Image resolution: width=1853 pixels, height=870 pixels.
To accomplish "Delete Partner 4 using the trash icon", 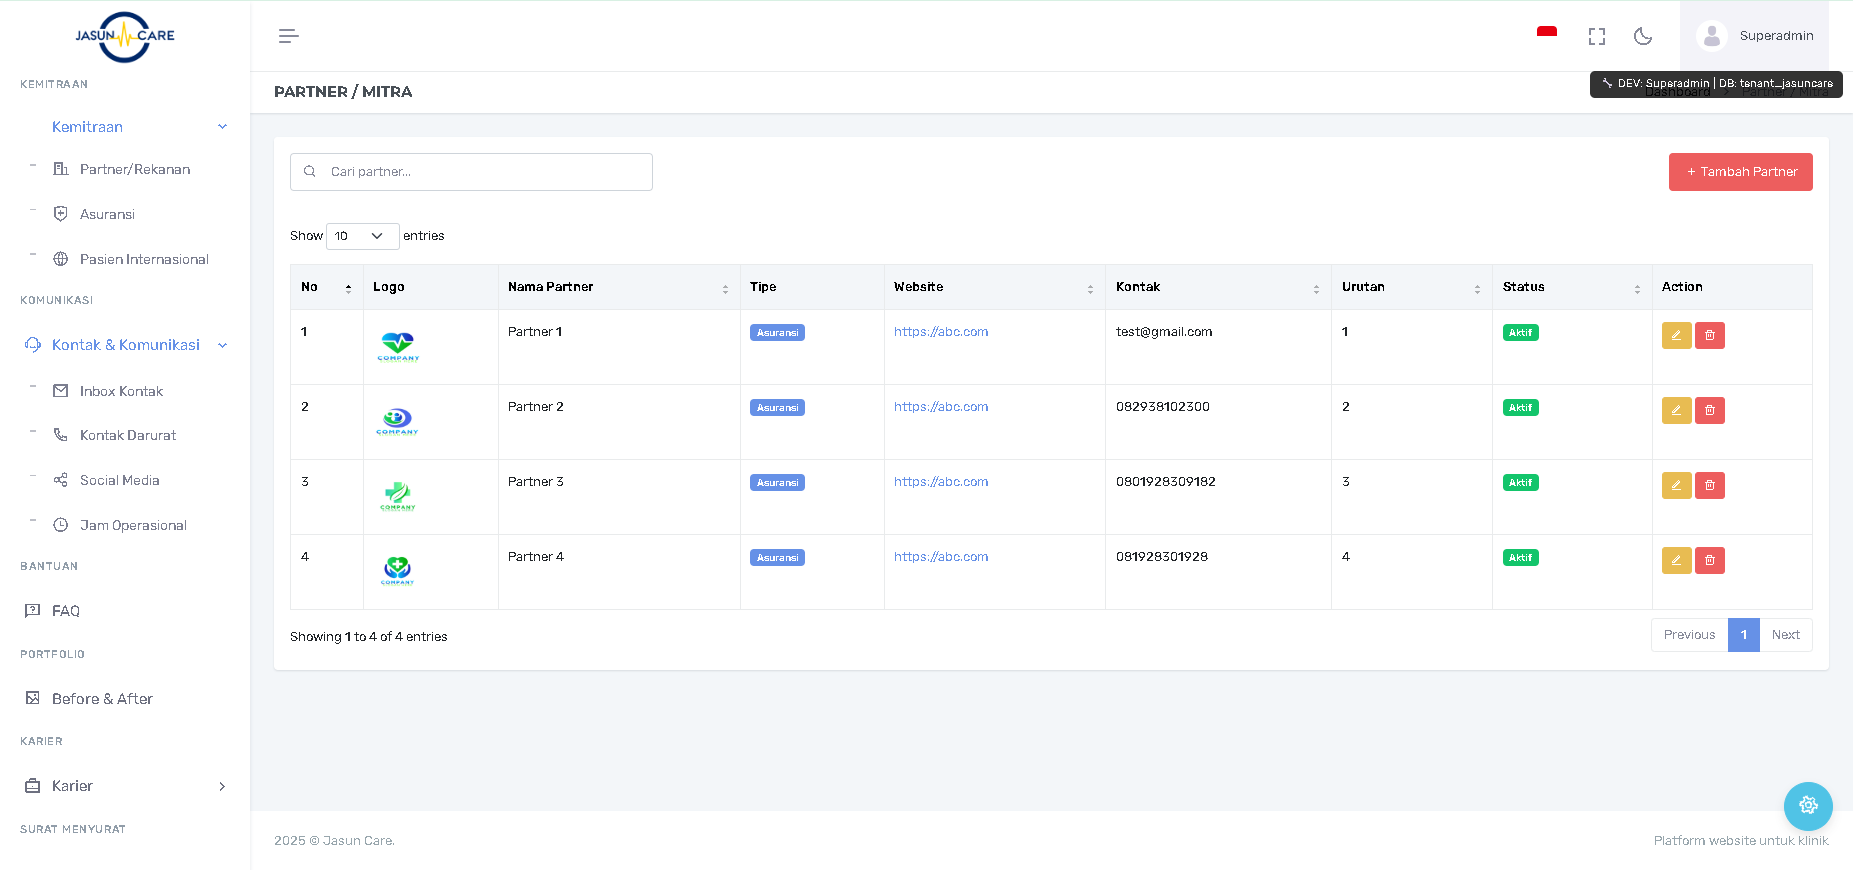I will (1709, 560).
